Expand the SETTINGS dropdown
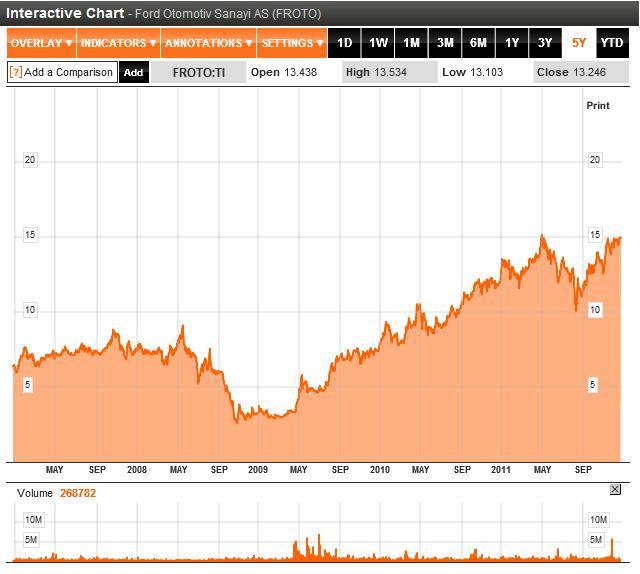The height and width of the screenshot is (574, 640). point(292,43)
